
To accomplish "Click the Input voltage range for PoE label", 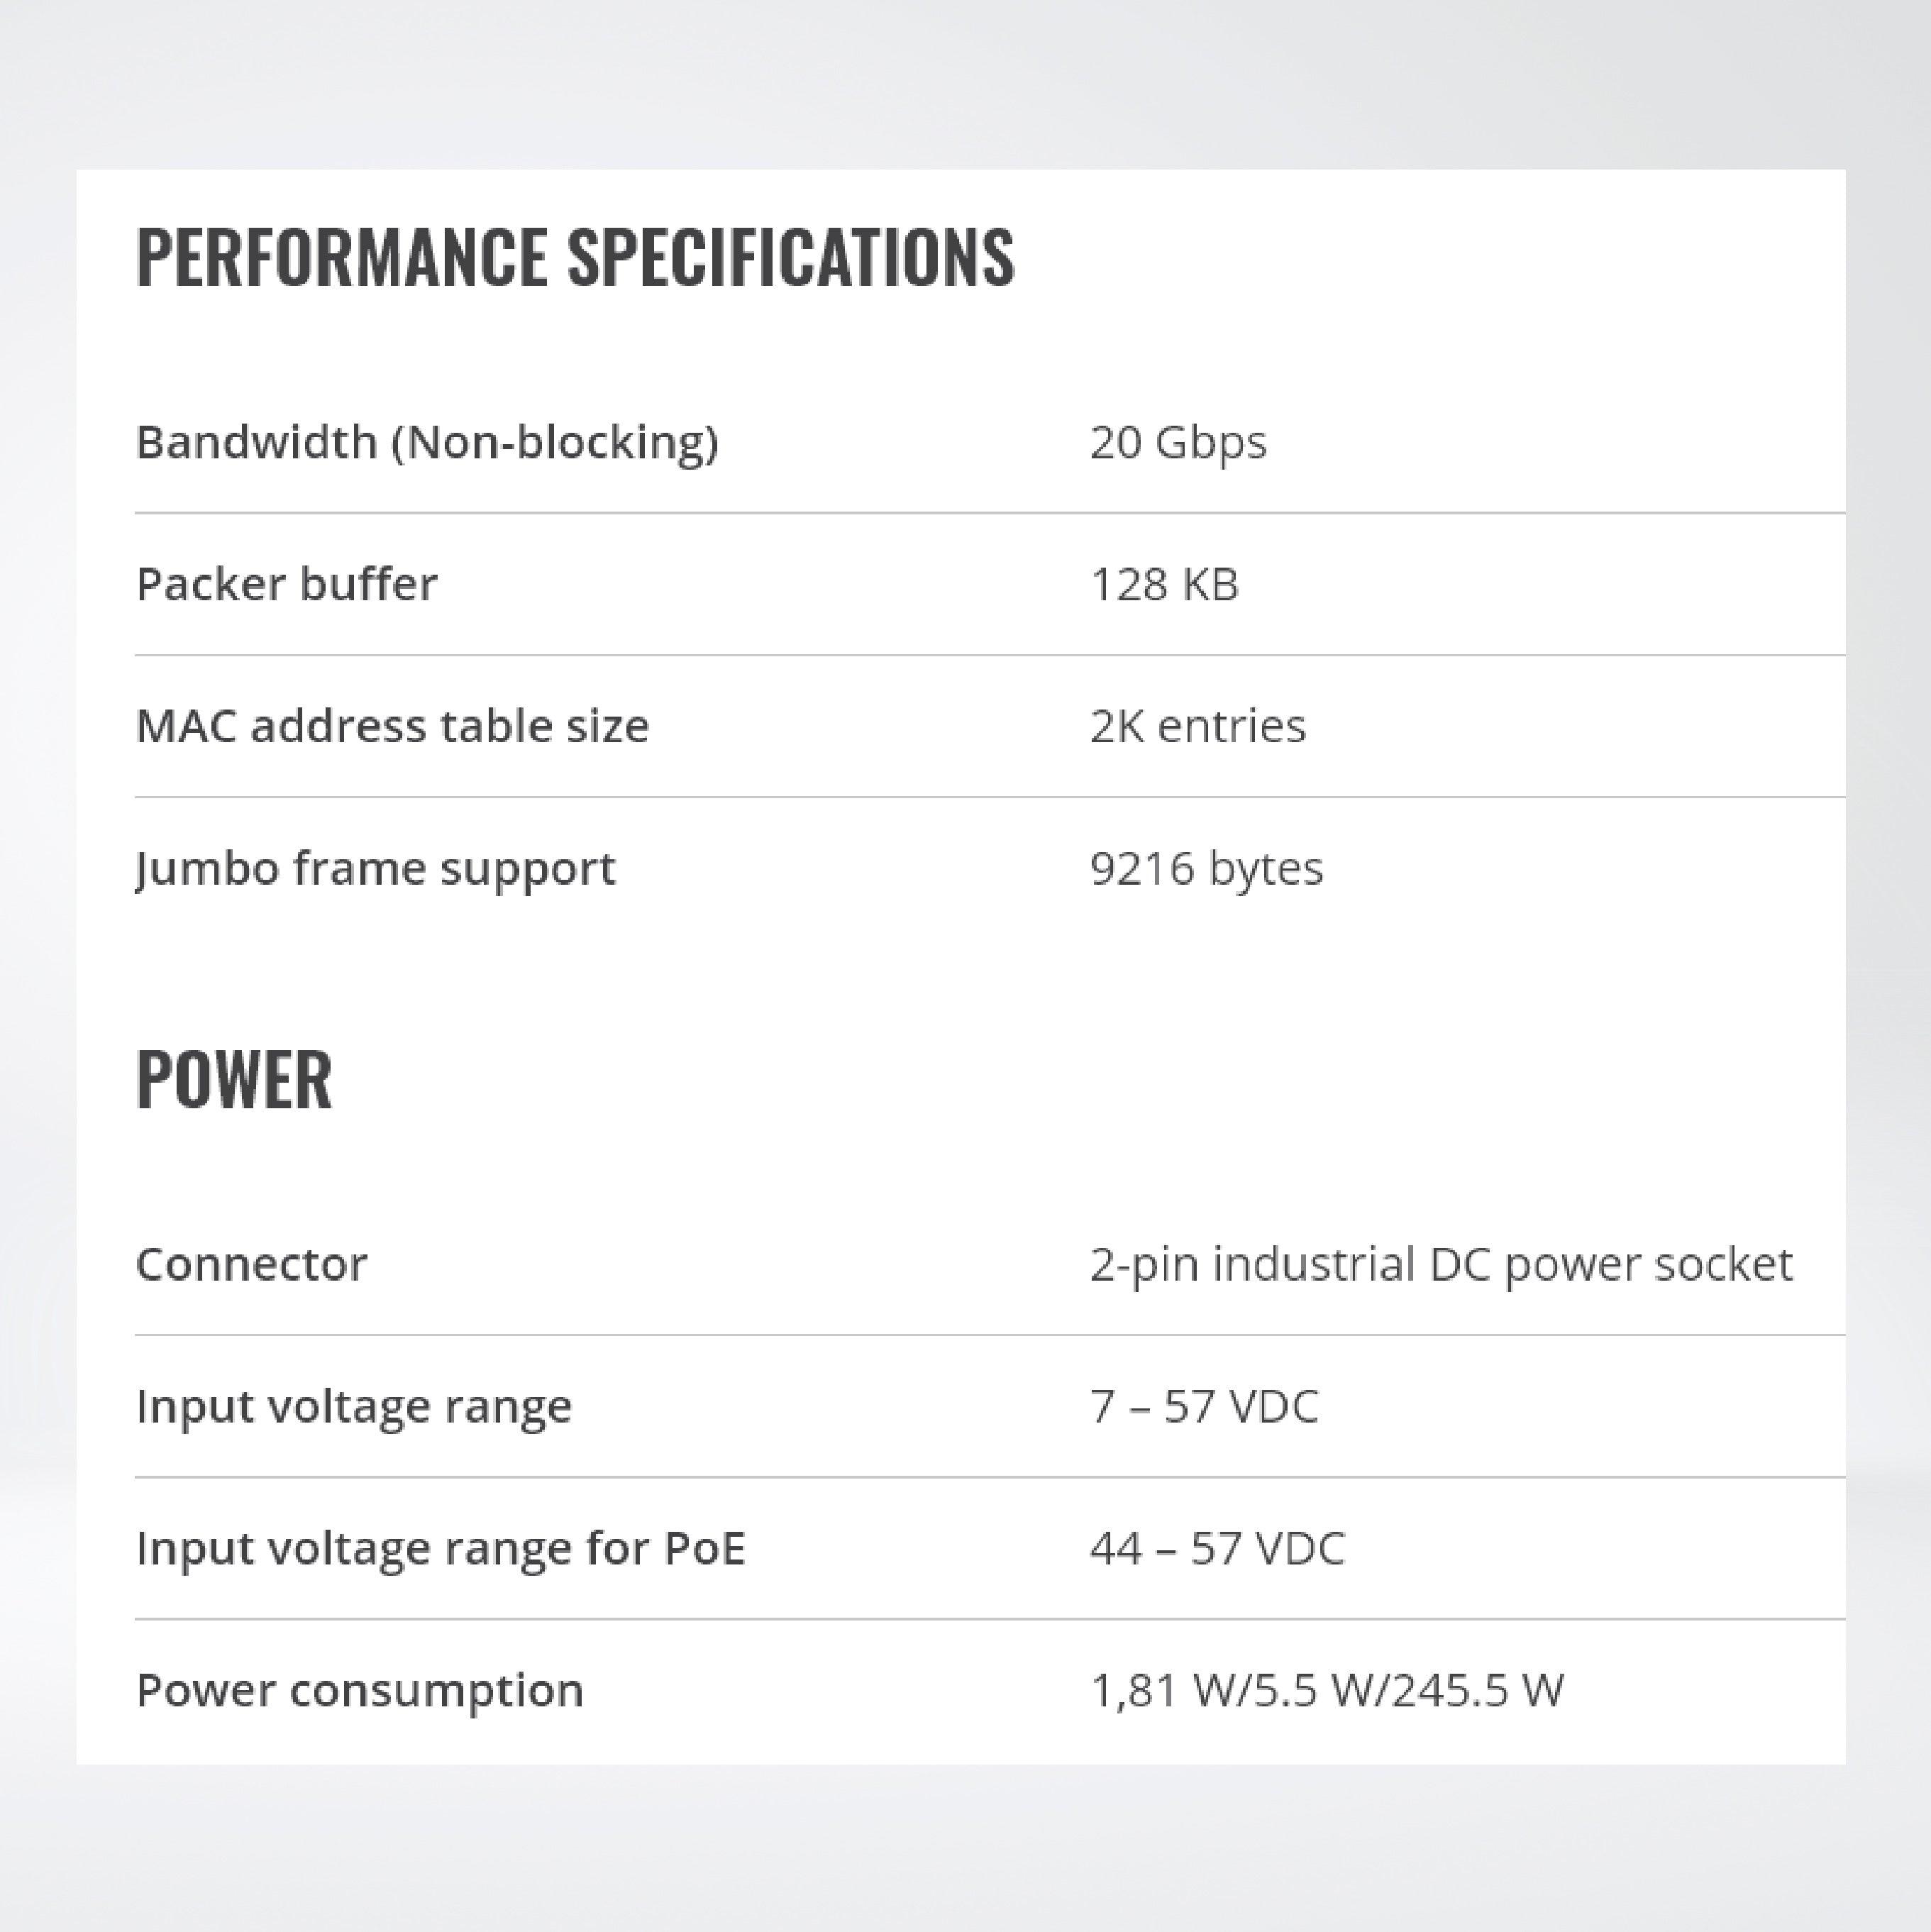I will (x=441, y=1548).
